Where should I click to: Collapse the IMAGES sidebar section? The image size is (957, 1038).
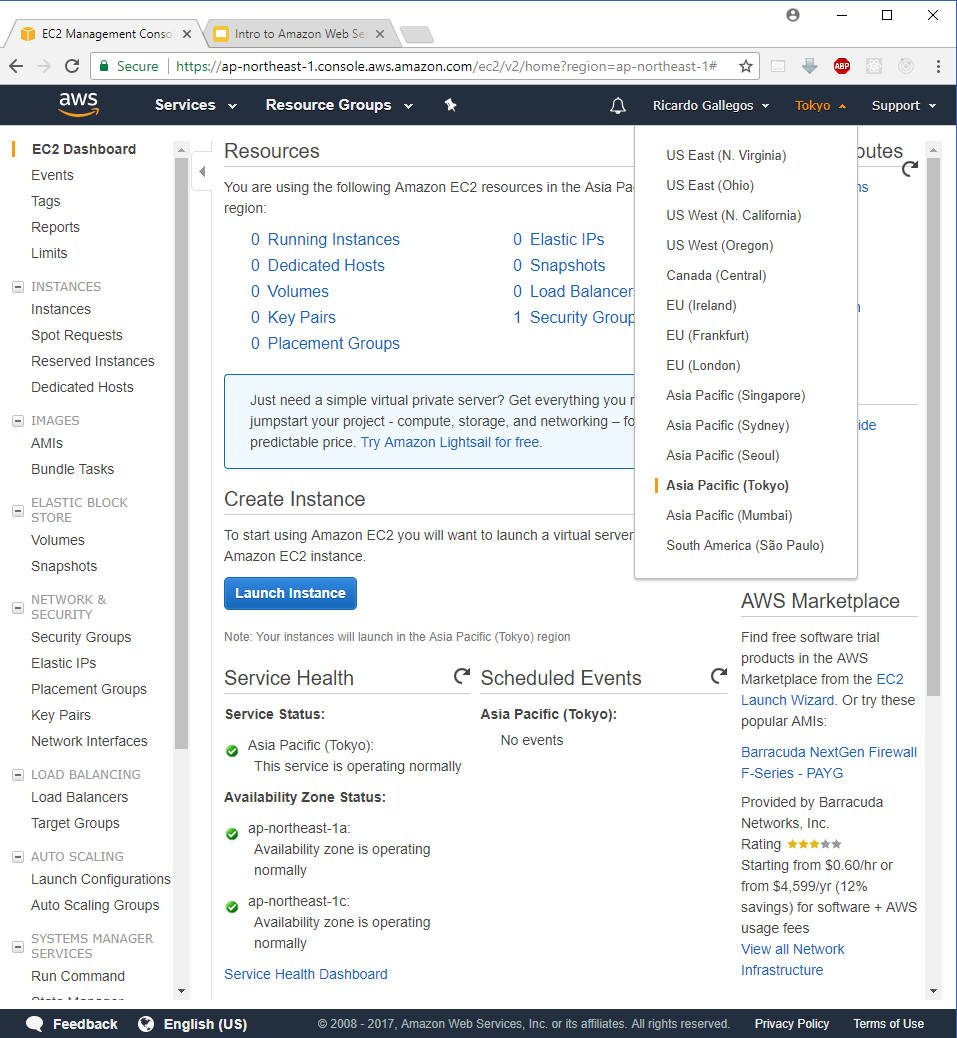(18, 421)
